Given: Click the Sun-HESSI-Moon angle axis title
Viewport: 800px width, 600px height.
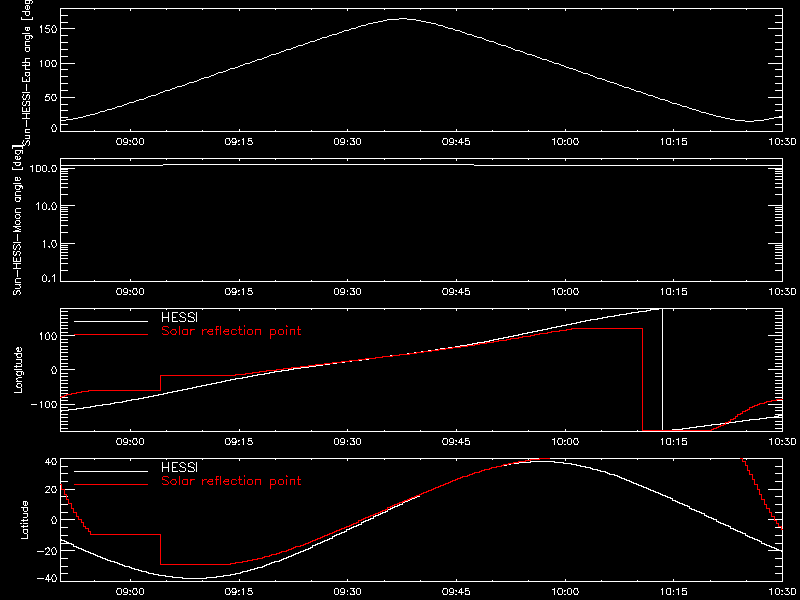Looking at the screenshot, I should (x=18, y=220).
